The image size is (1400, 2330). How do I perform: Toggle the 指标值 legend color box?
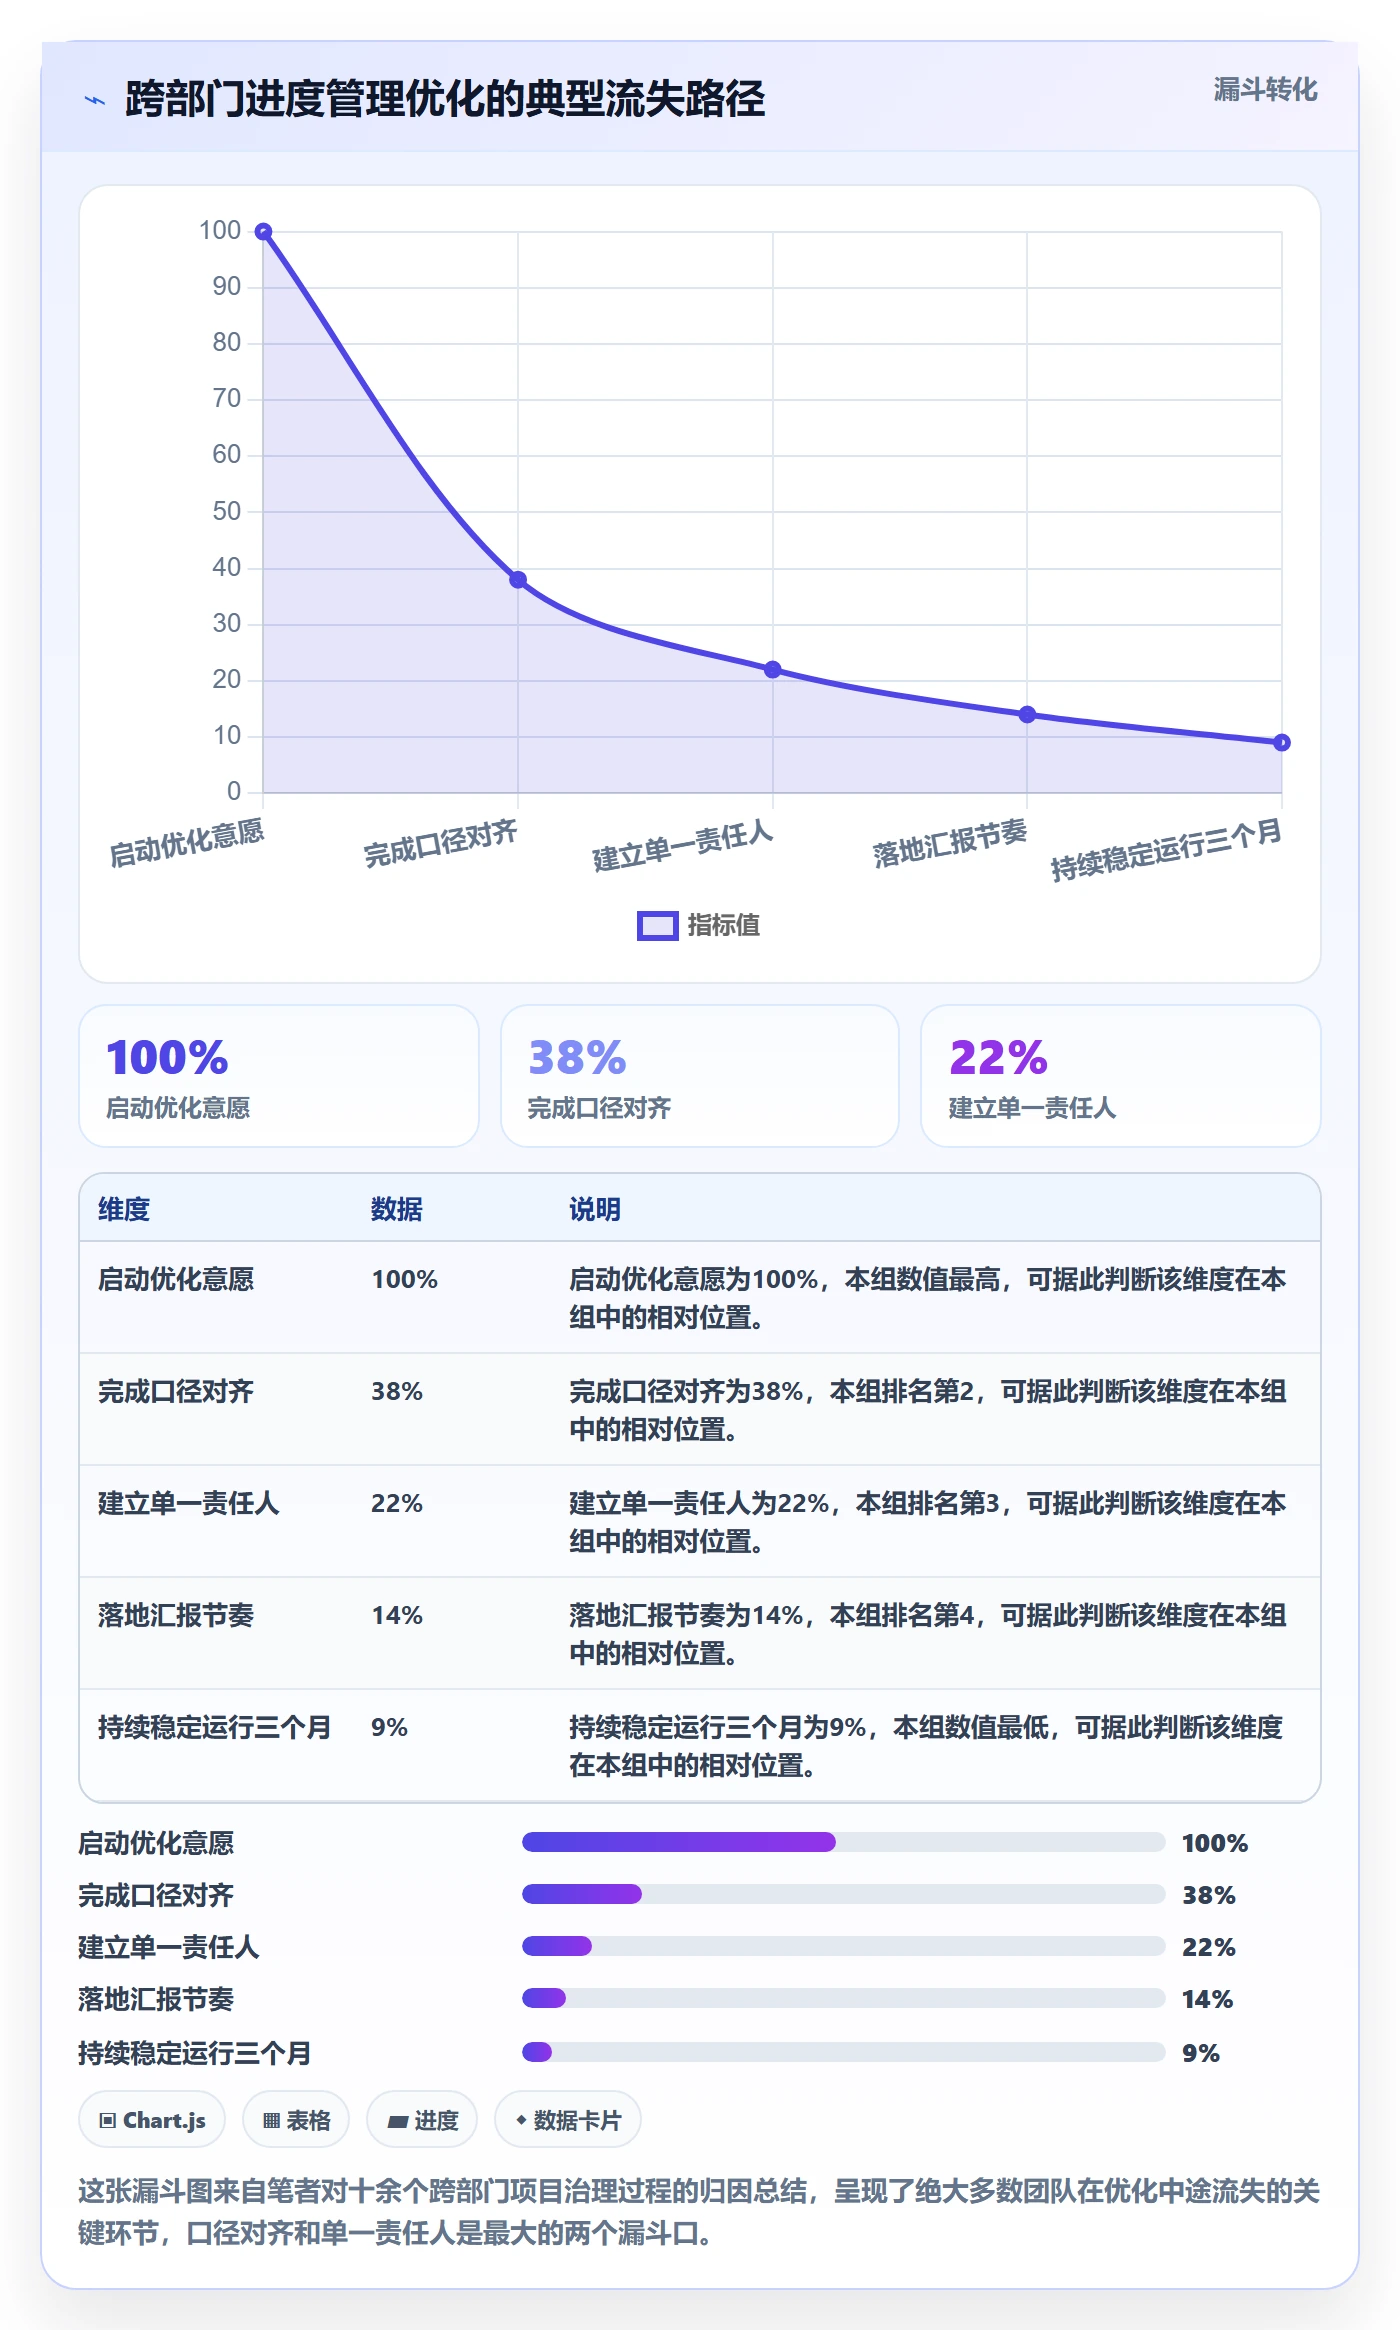[657, 926]
